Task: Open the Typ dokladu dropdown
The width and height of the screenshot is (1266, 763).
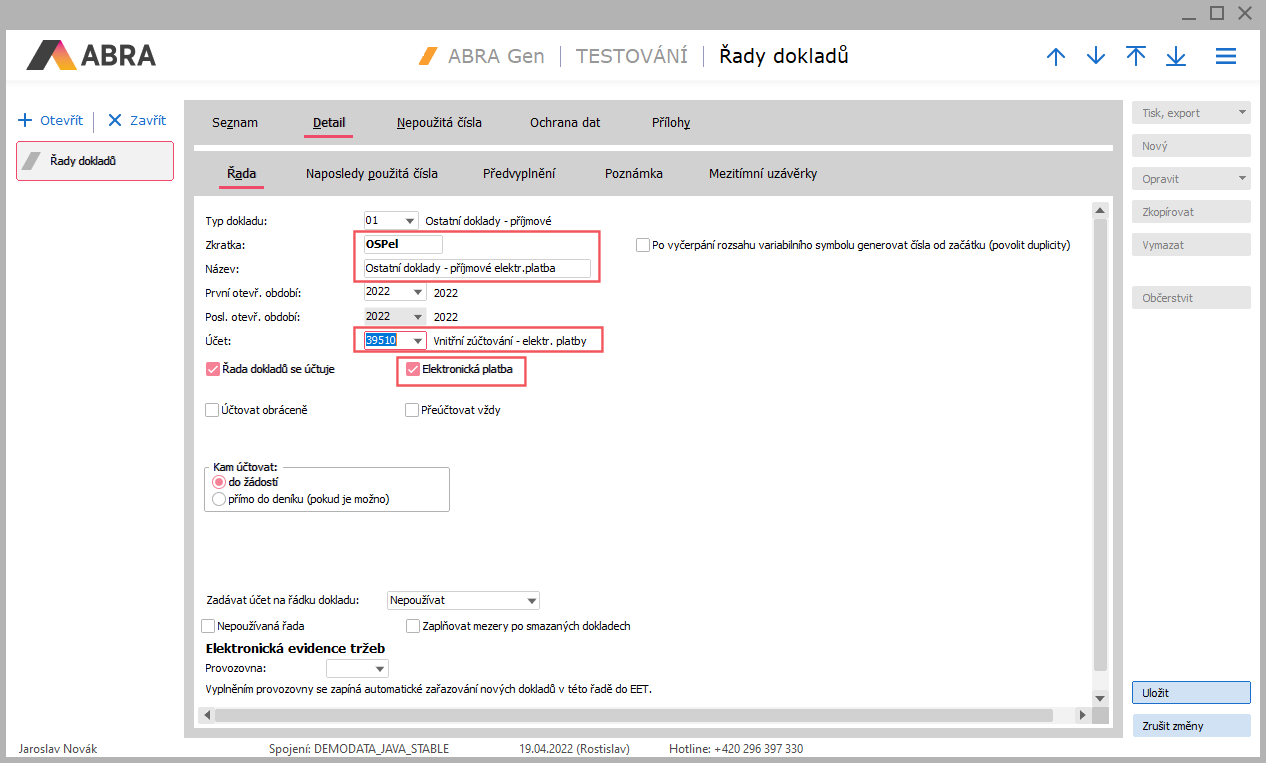Action: [409, 221]
